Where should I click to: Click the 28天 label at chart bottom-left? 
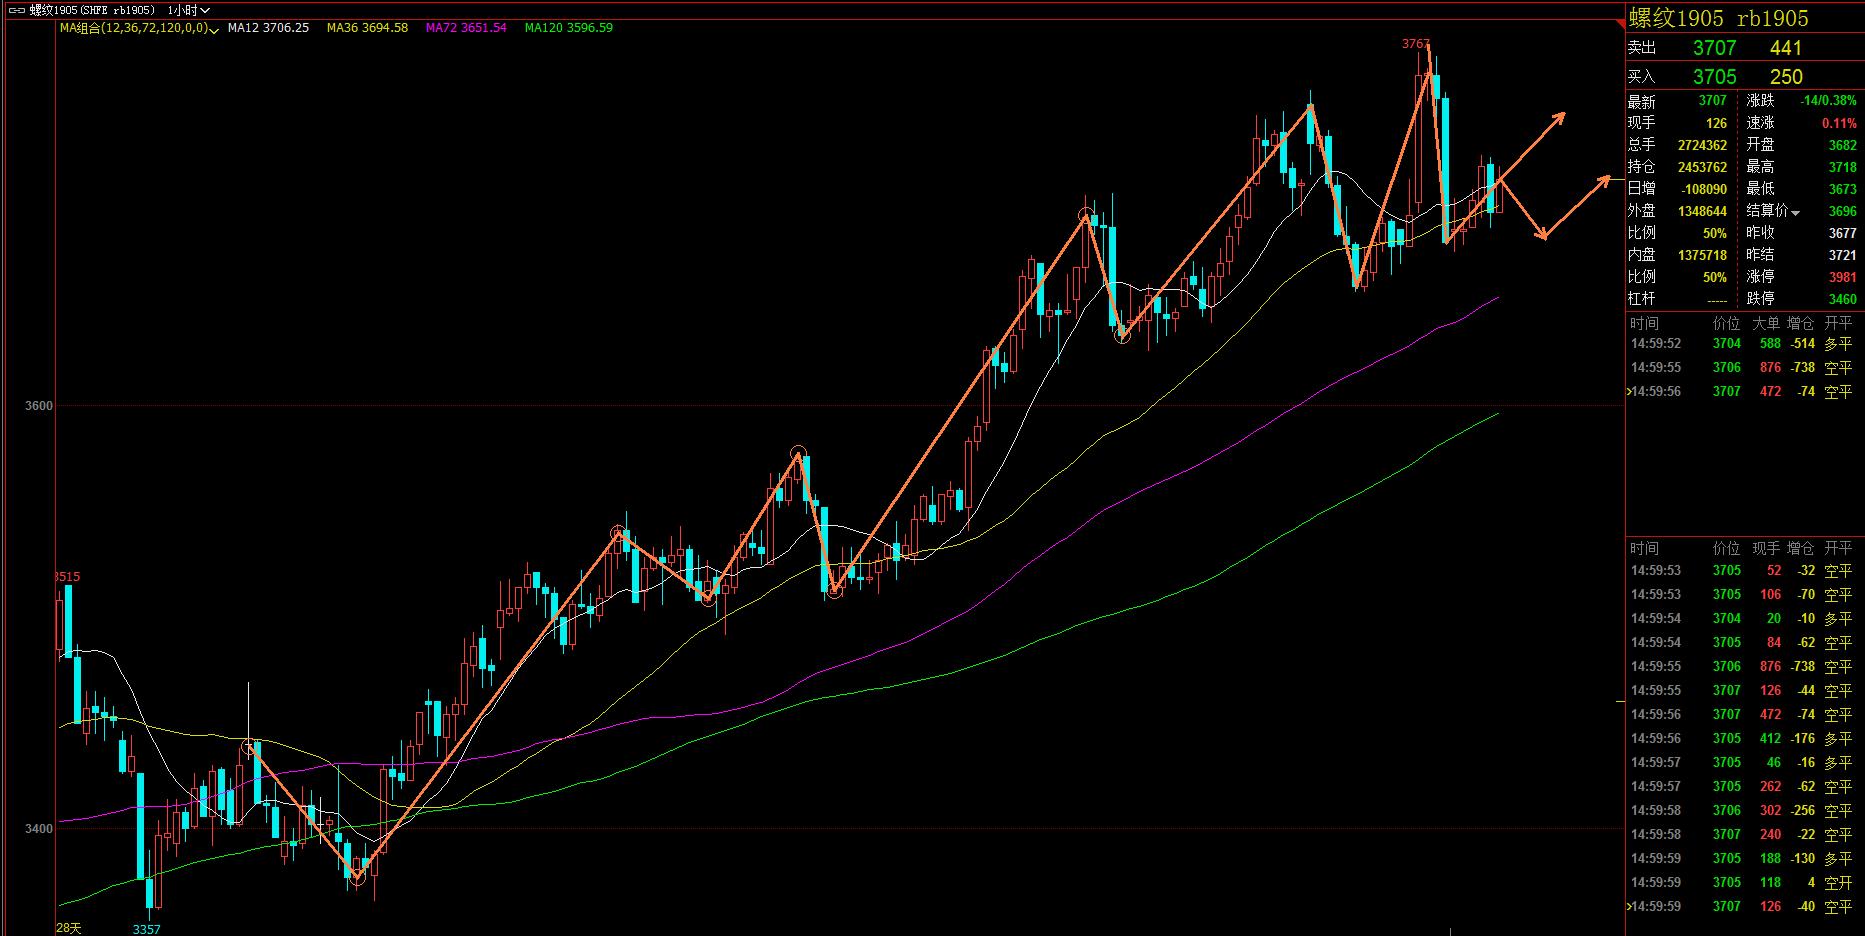point(68,928)
